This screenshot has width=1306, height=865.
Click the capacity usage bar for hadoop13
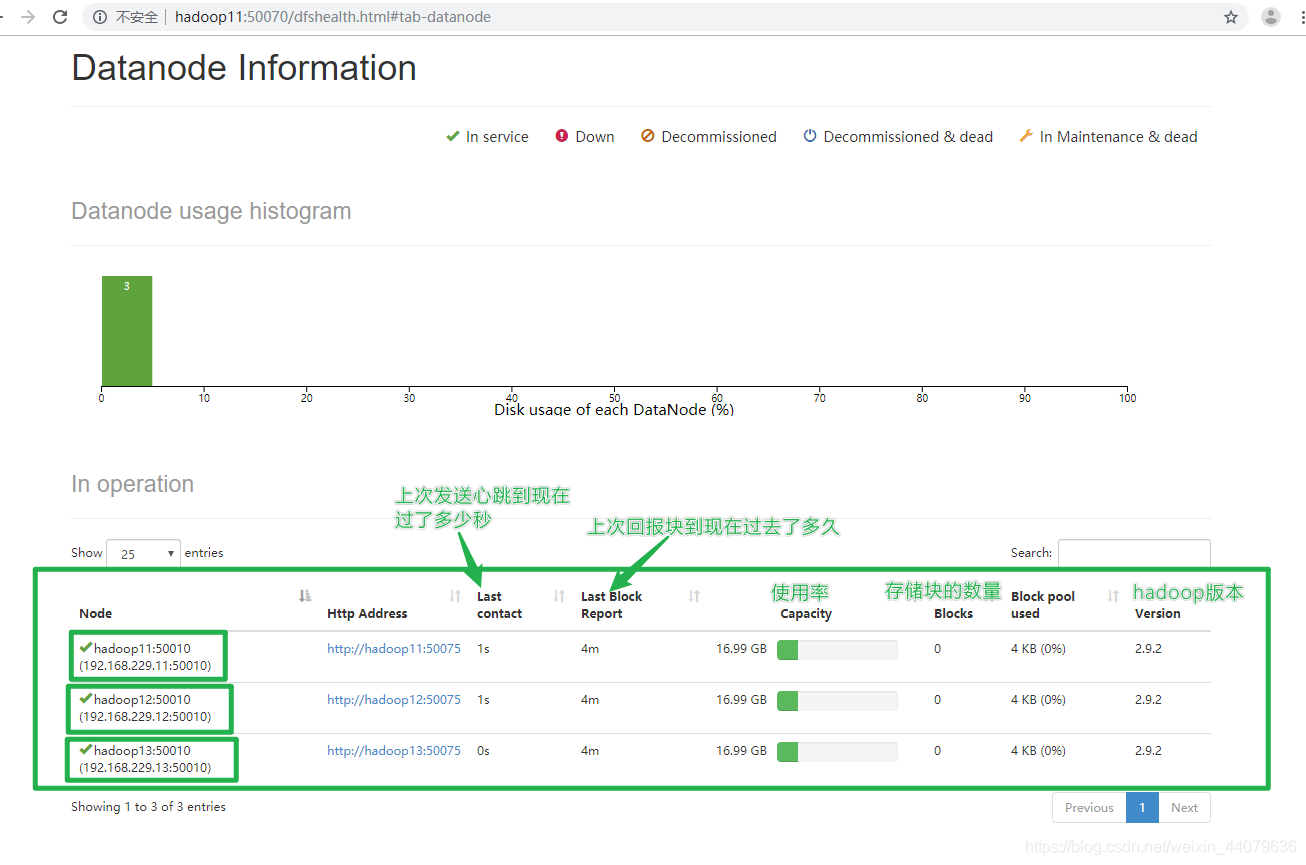(x=837, y=752)
